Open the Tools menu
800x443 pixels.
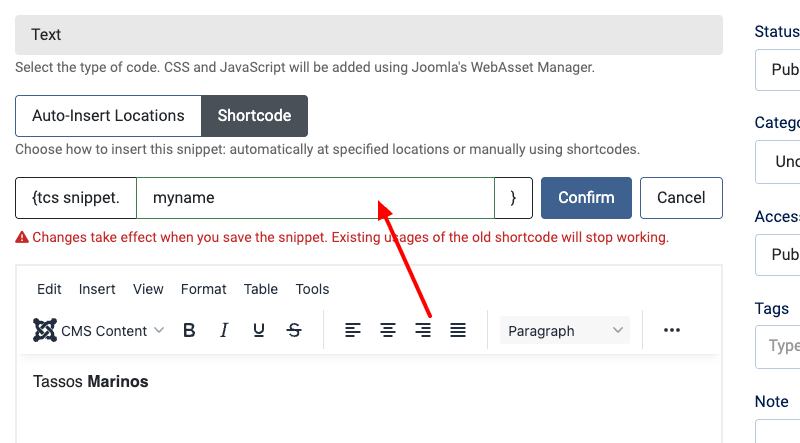click(x=312, y=289)
